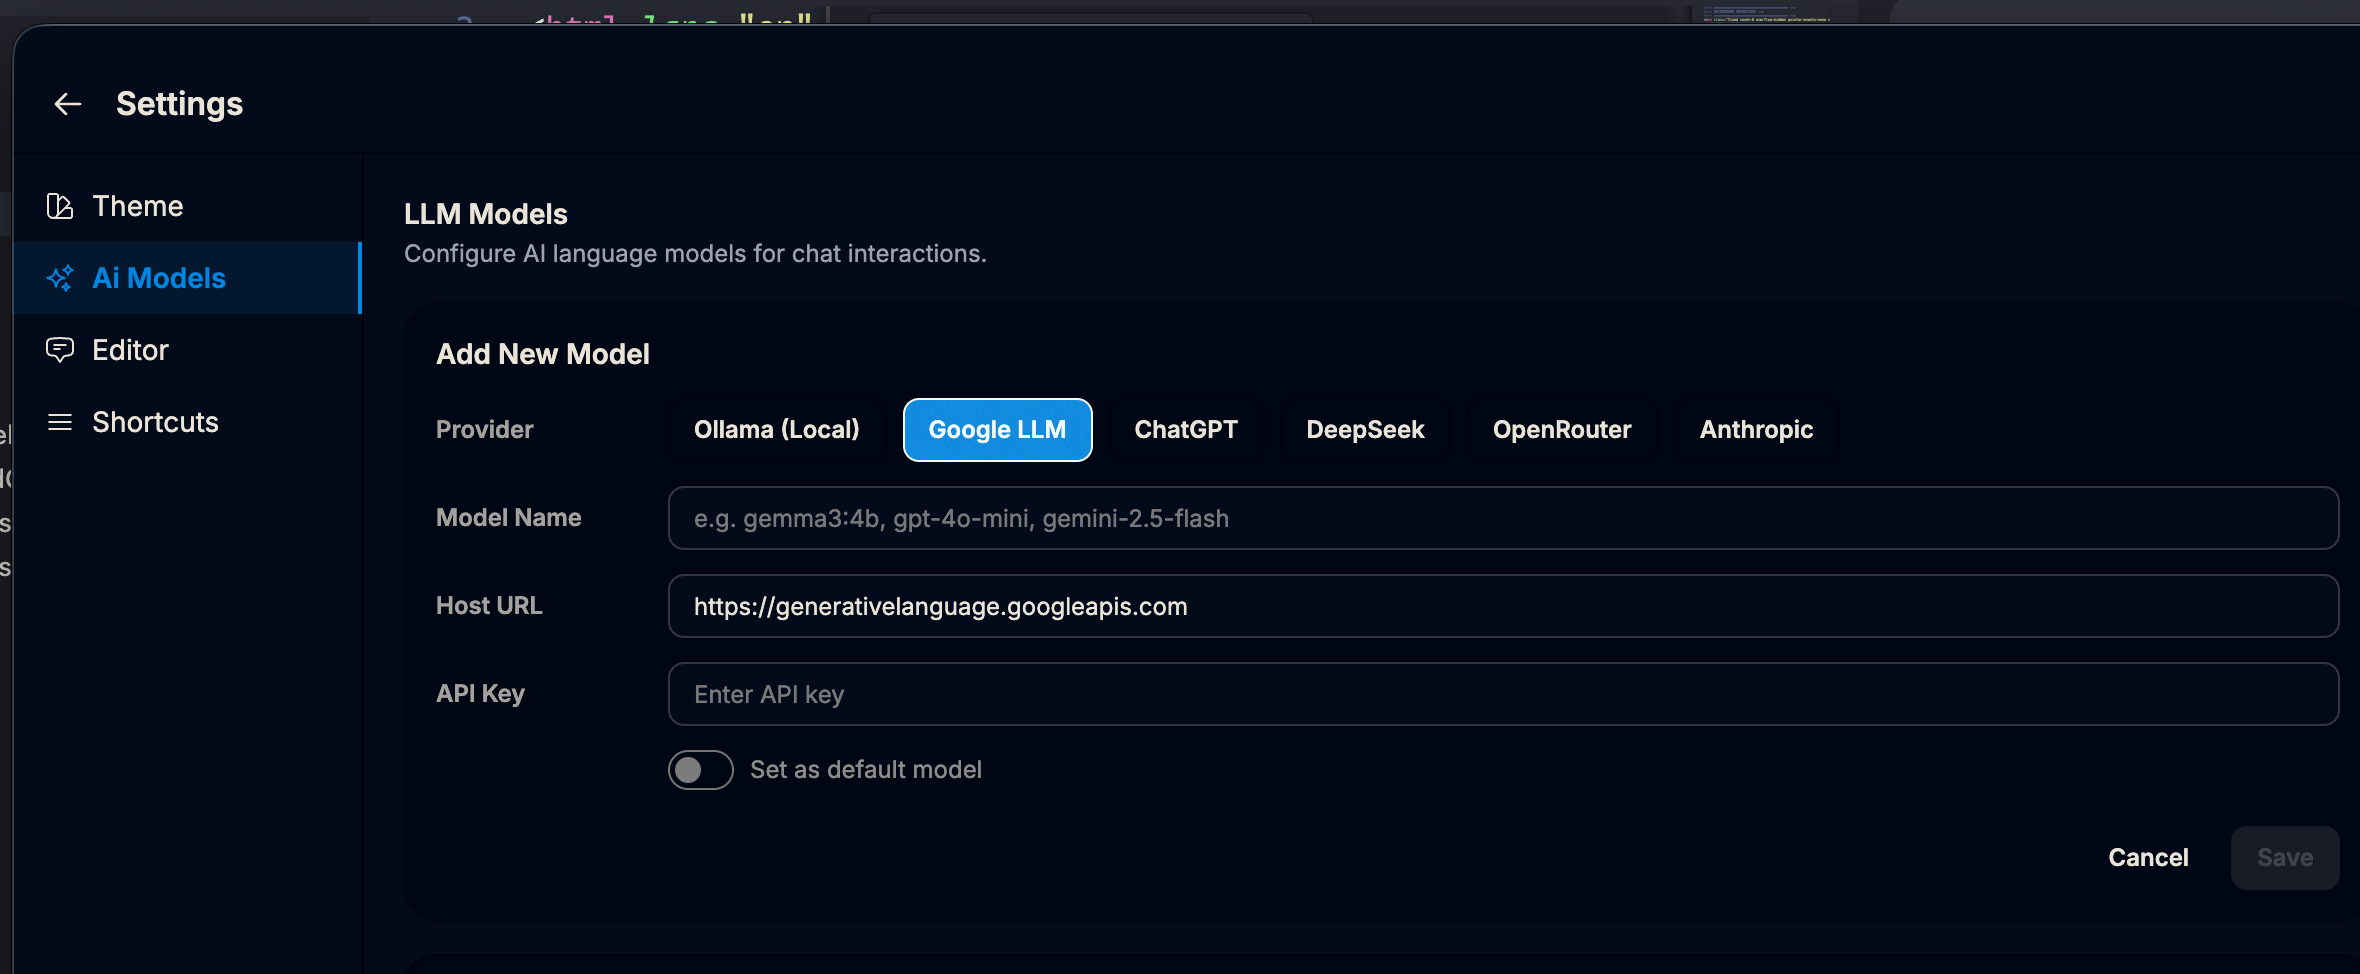This screenshot has height=974, width=2360.
Task: Focus the API Key input field
Action: click(x=1503, y=694)
